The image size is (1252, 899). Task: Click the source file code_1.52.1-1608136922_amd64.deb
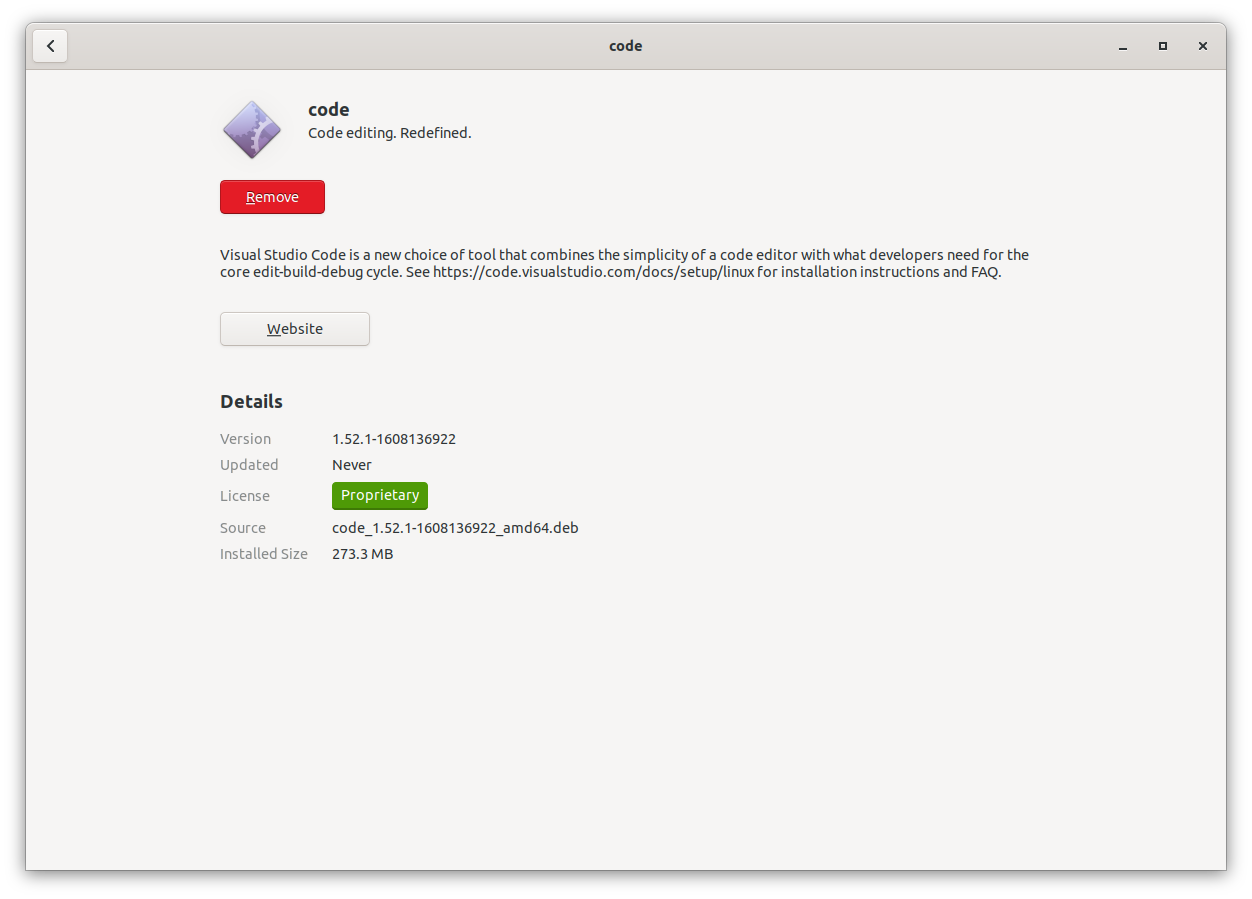[x=455, y=528]
